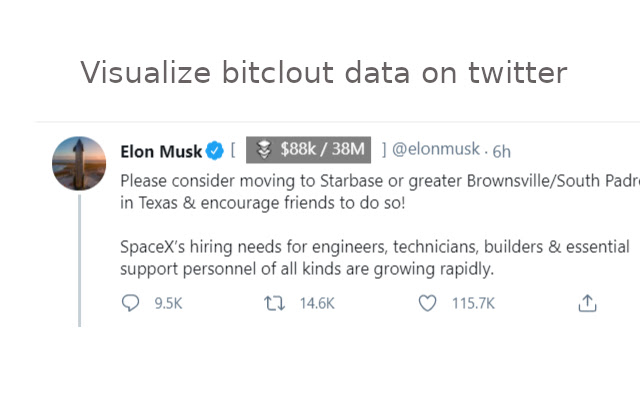Viewport: 640px width, 400px height.
Task: Like the tweet with the heart icon
Action: tap(427, 303)
